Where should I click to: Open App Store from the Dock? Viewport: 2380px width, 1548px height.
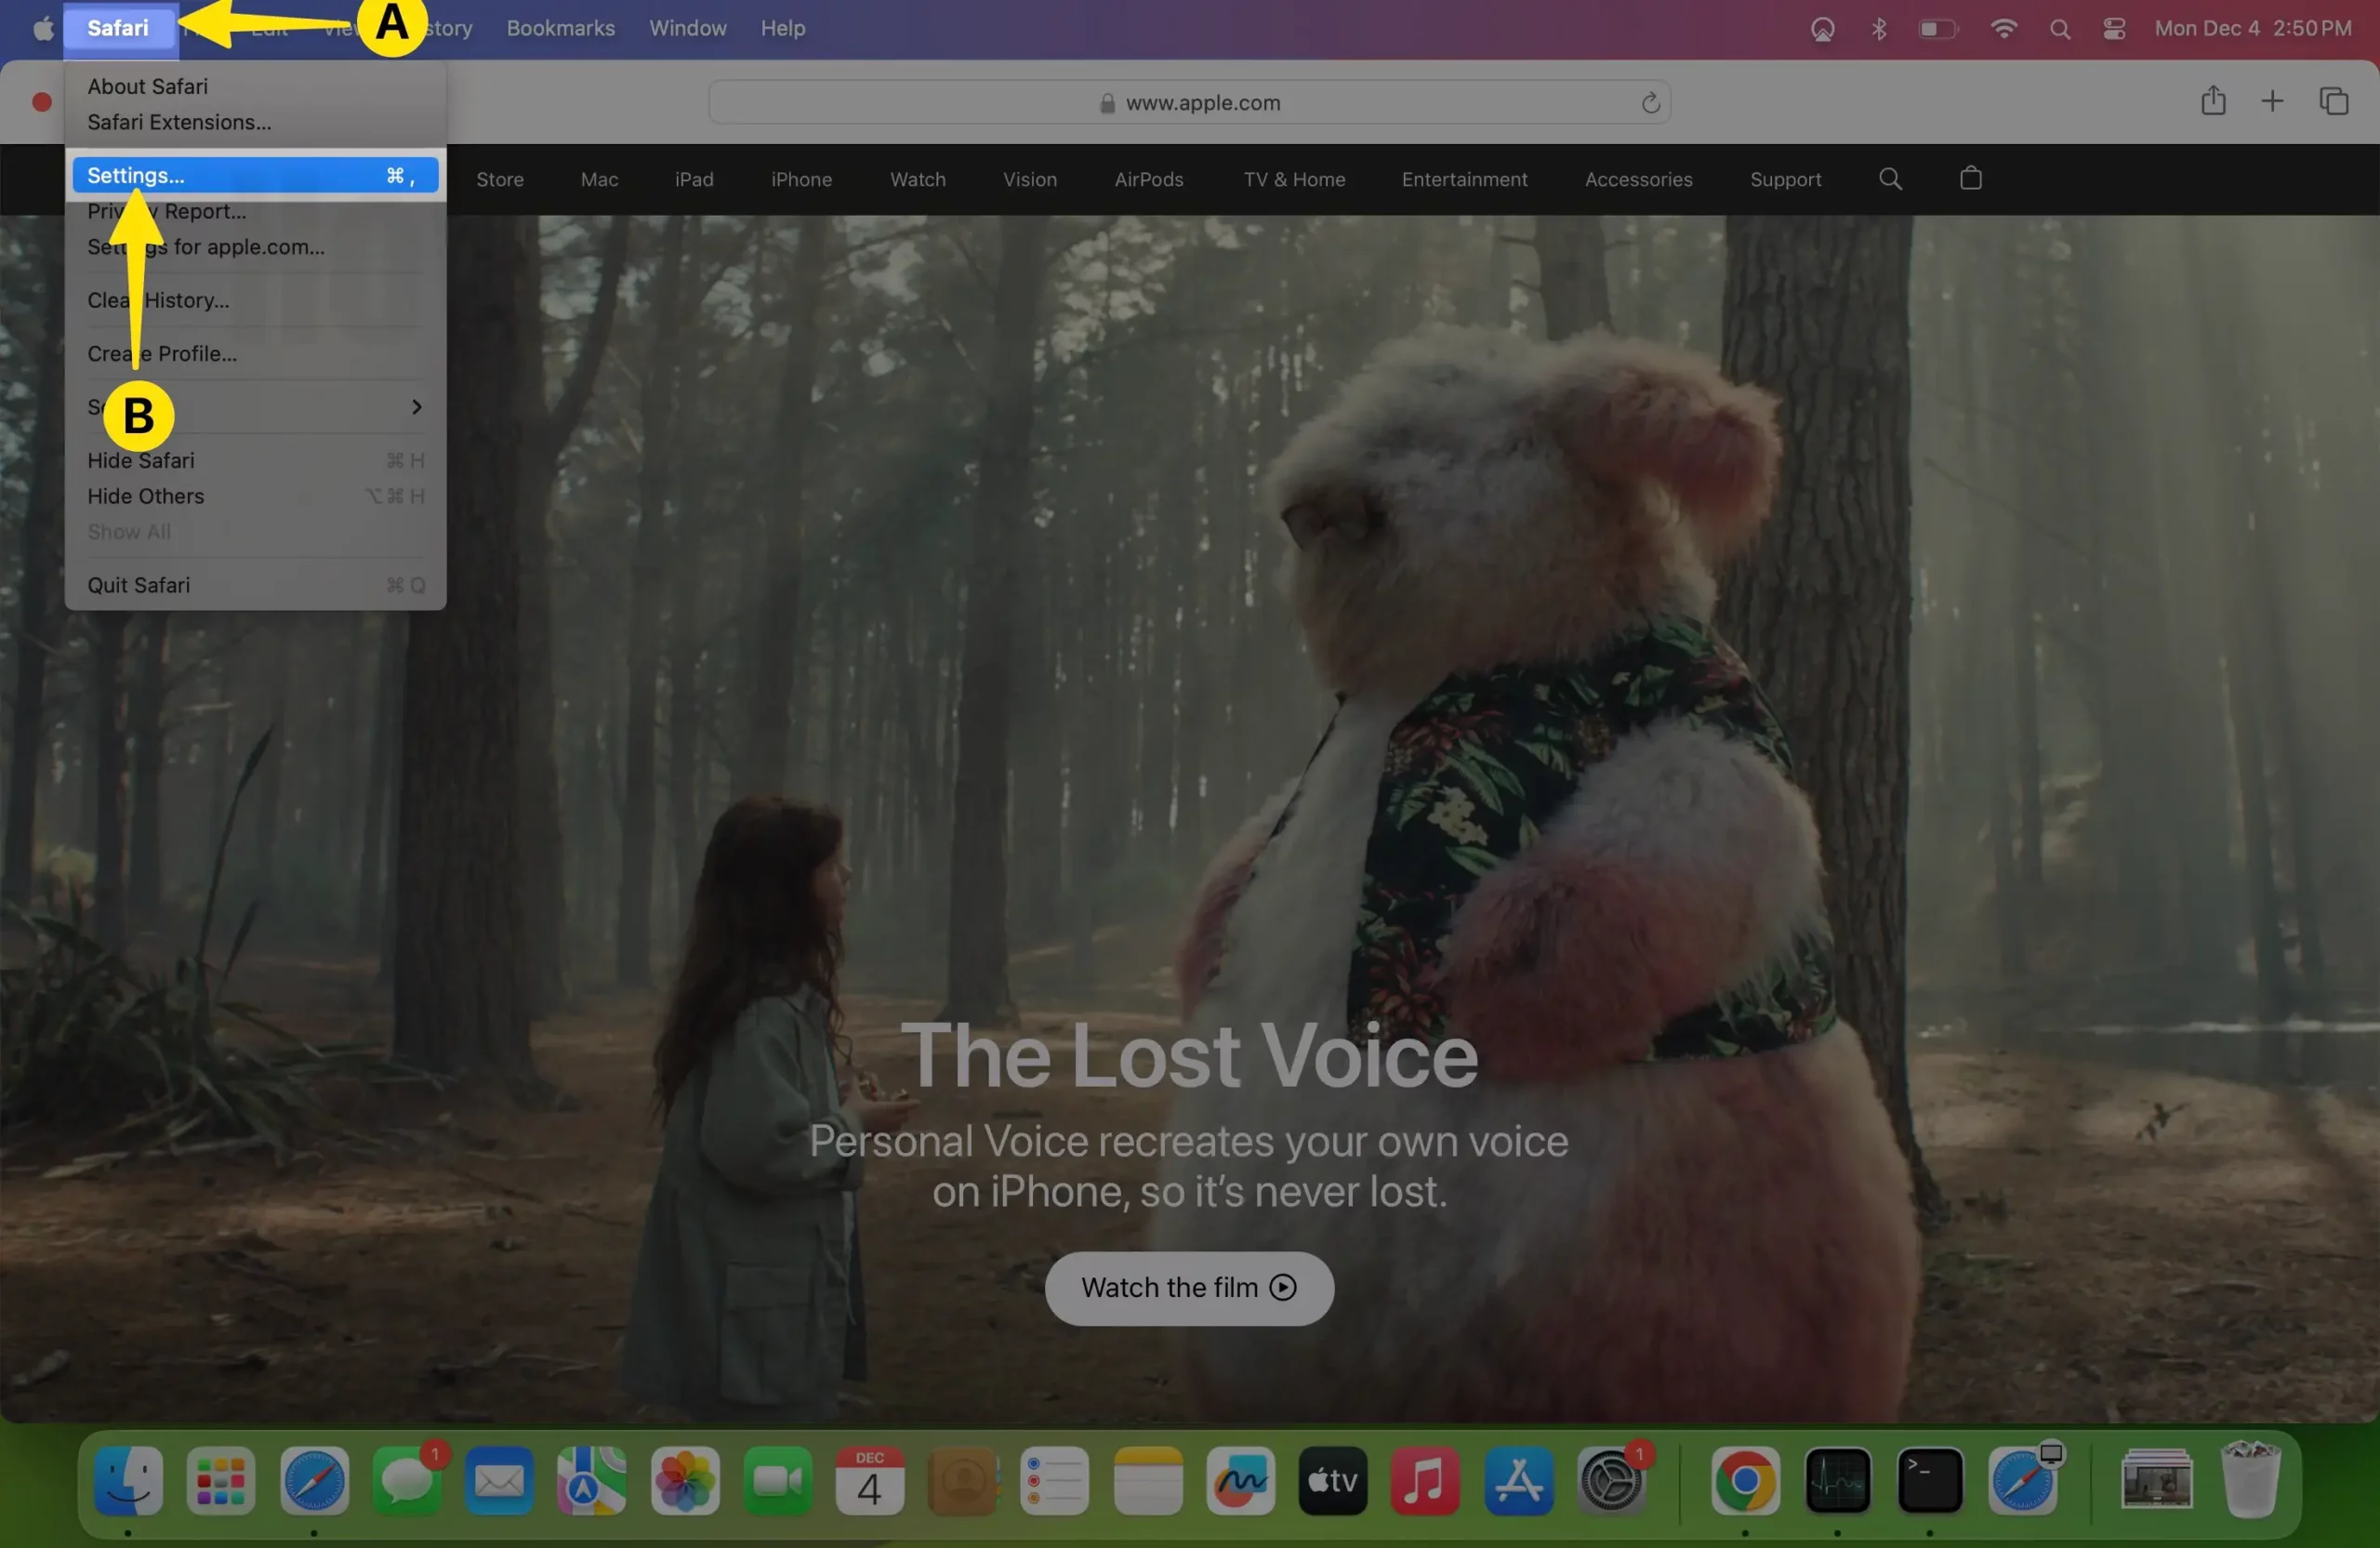tap(1519, 1481)
